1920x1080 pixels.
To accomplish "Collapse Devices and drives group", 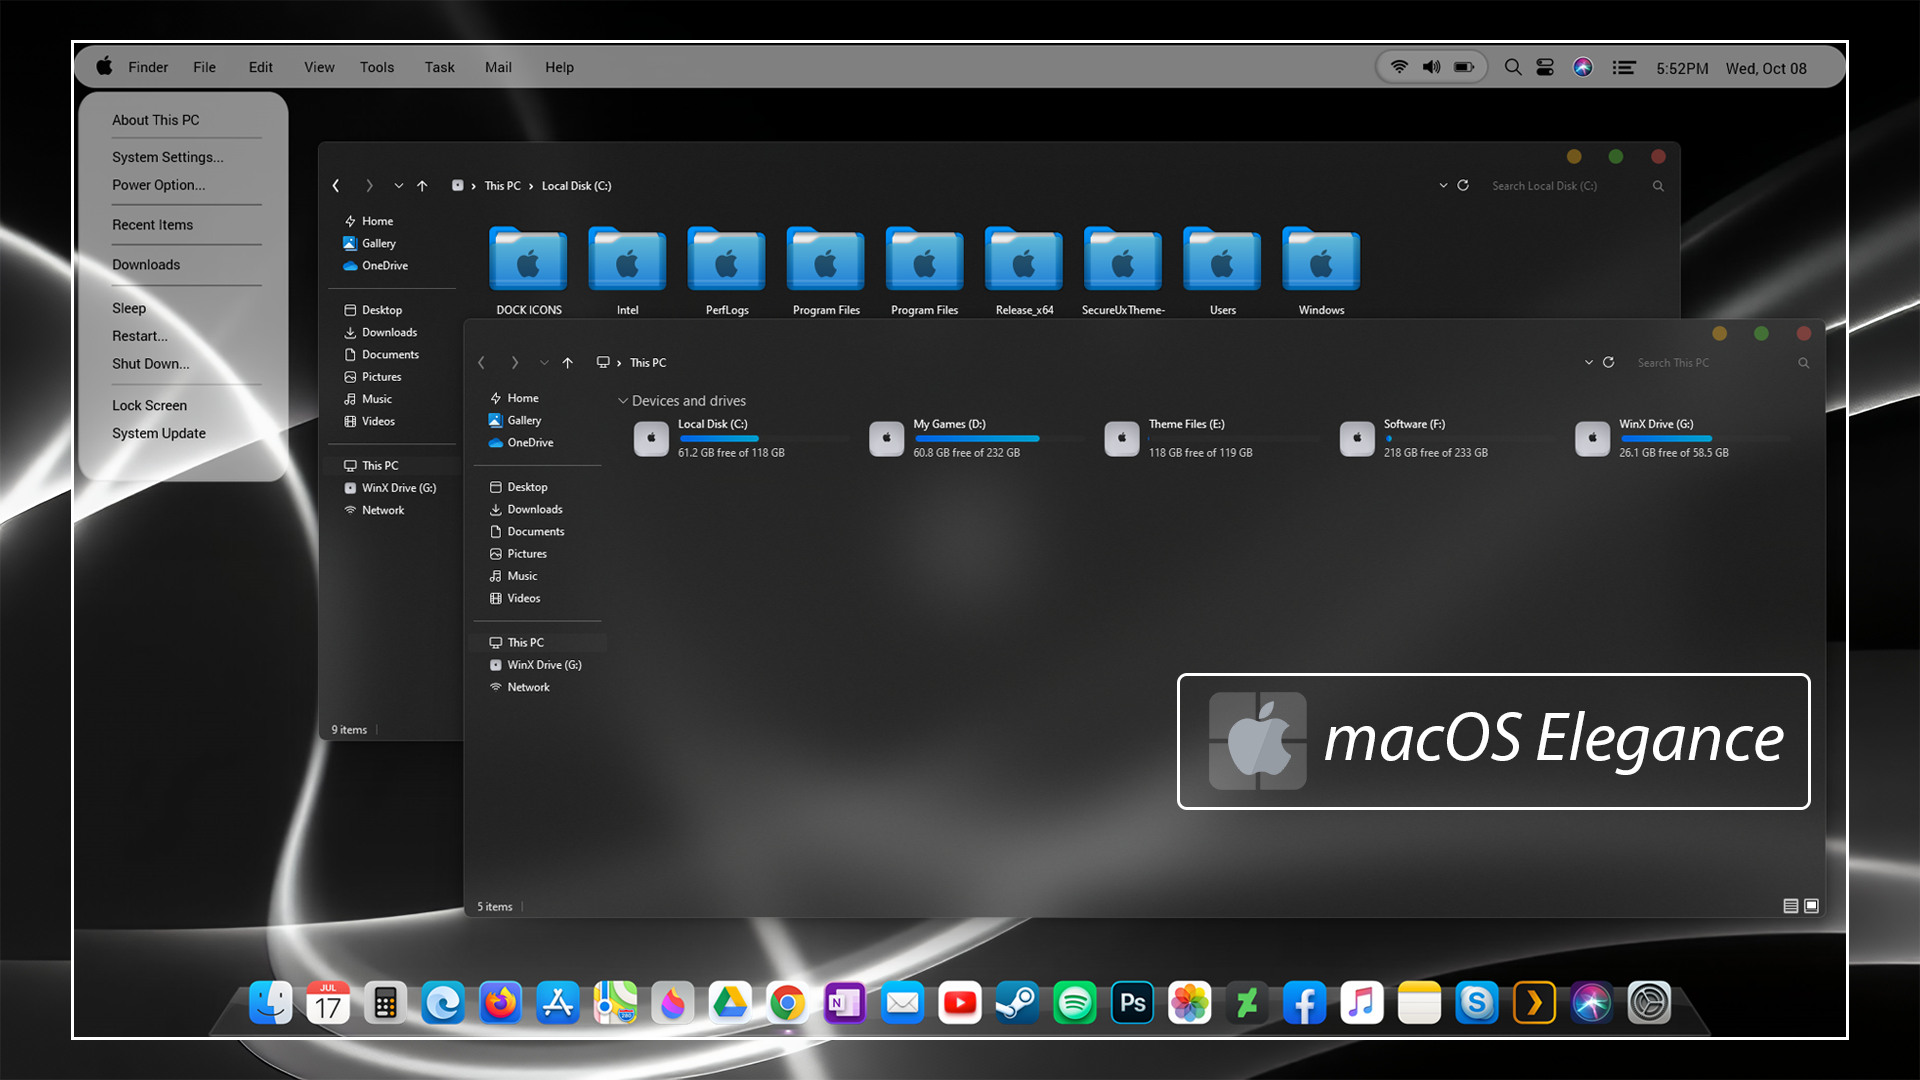I will pos(623,401).
